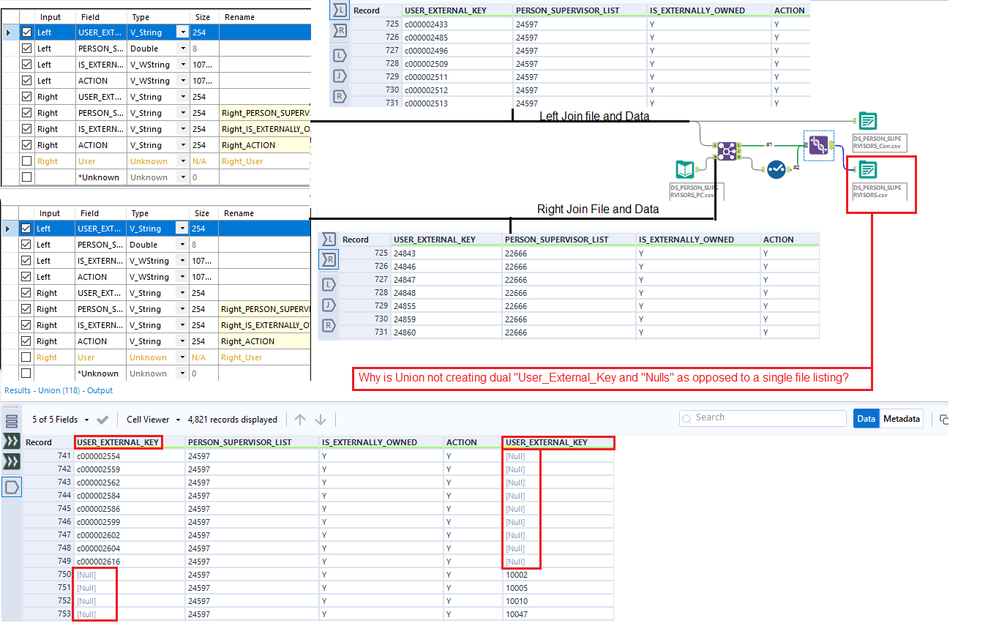Click the messages list icon in Results panel

pyautogui.click(x=11, y=421)
